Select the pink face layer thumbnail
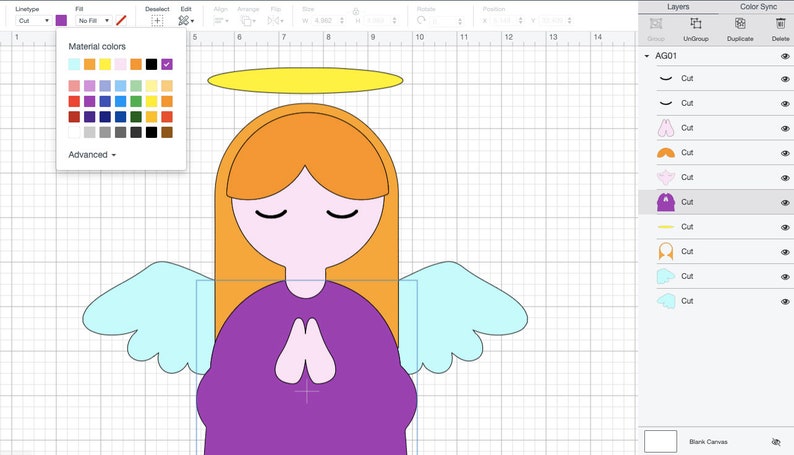Viewport: 794px width, 455px height. coord(666,177)
